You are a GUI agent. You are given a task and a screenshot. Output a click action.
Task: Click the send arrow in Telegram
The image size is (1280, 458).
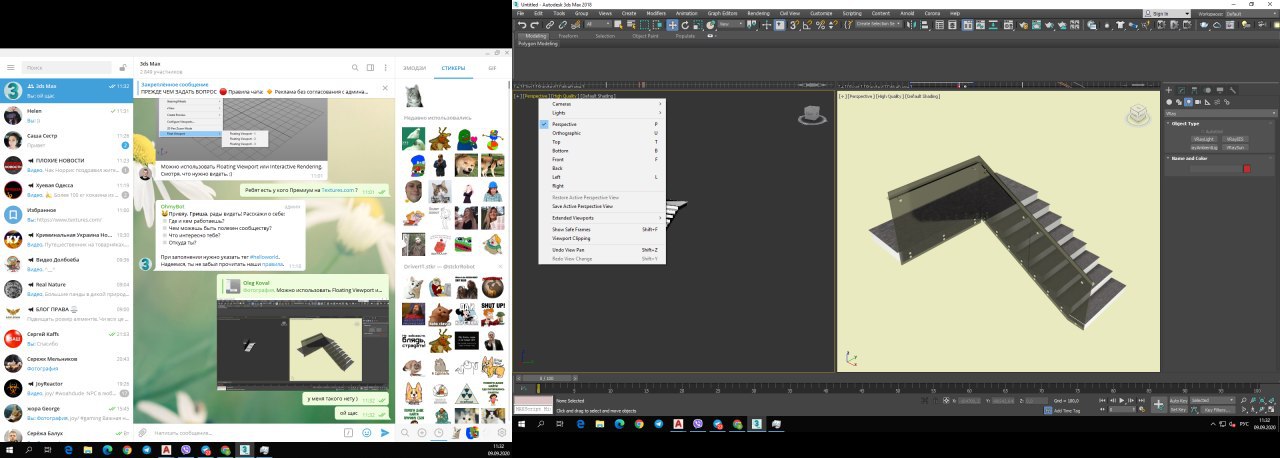[x=384, y=432]
